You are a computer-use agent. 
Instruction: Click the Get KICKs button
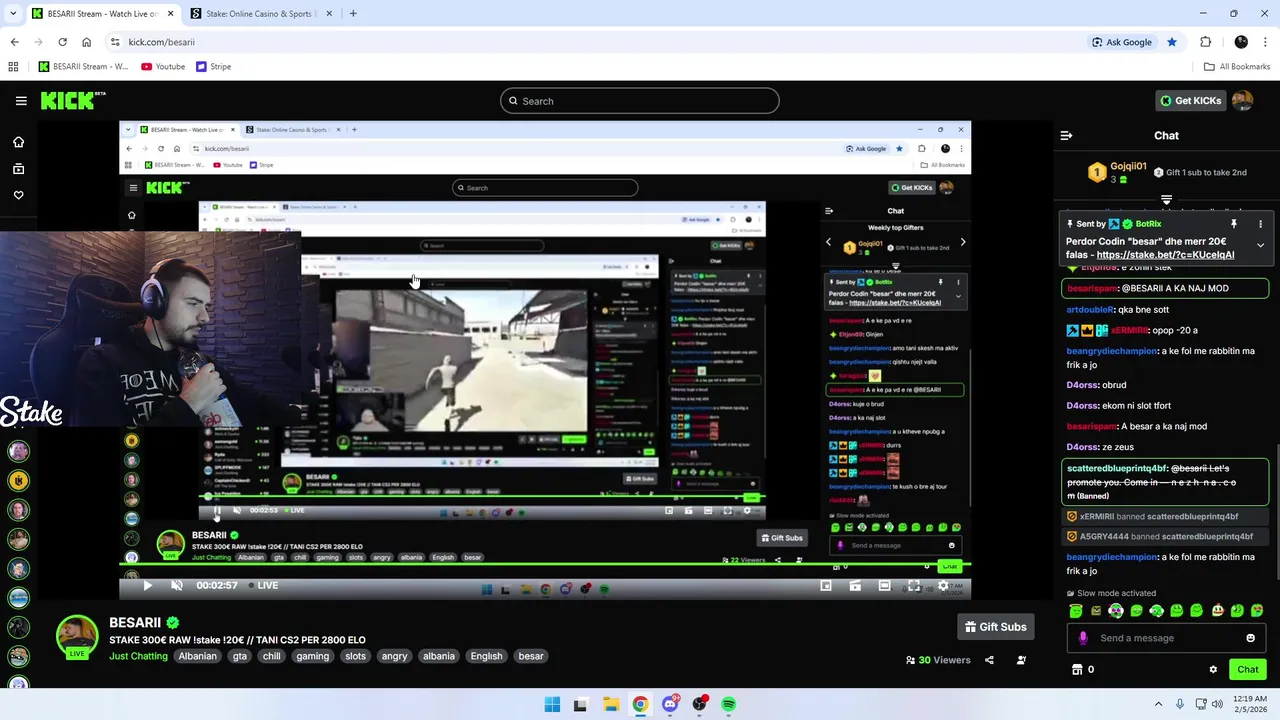point(1190,100)
